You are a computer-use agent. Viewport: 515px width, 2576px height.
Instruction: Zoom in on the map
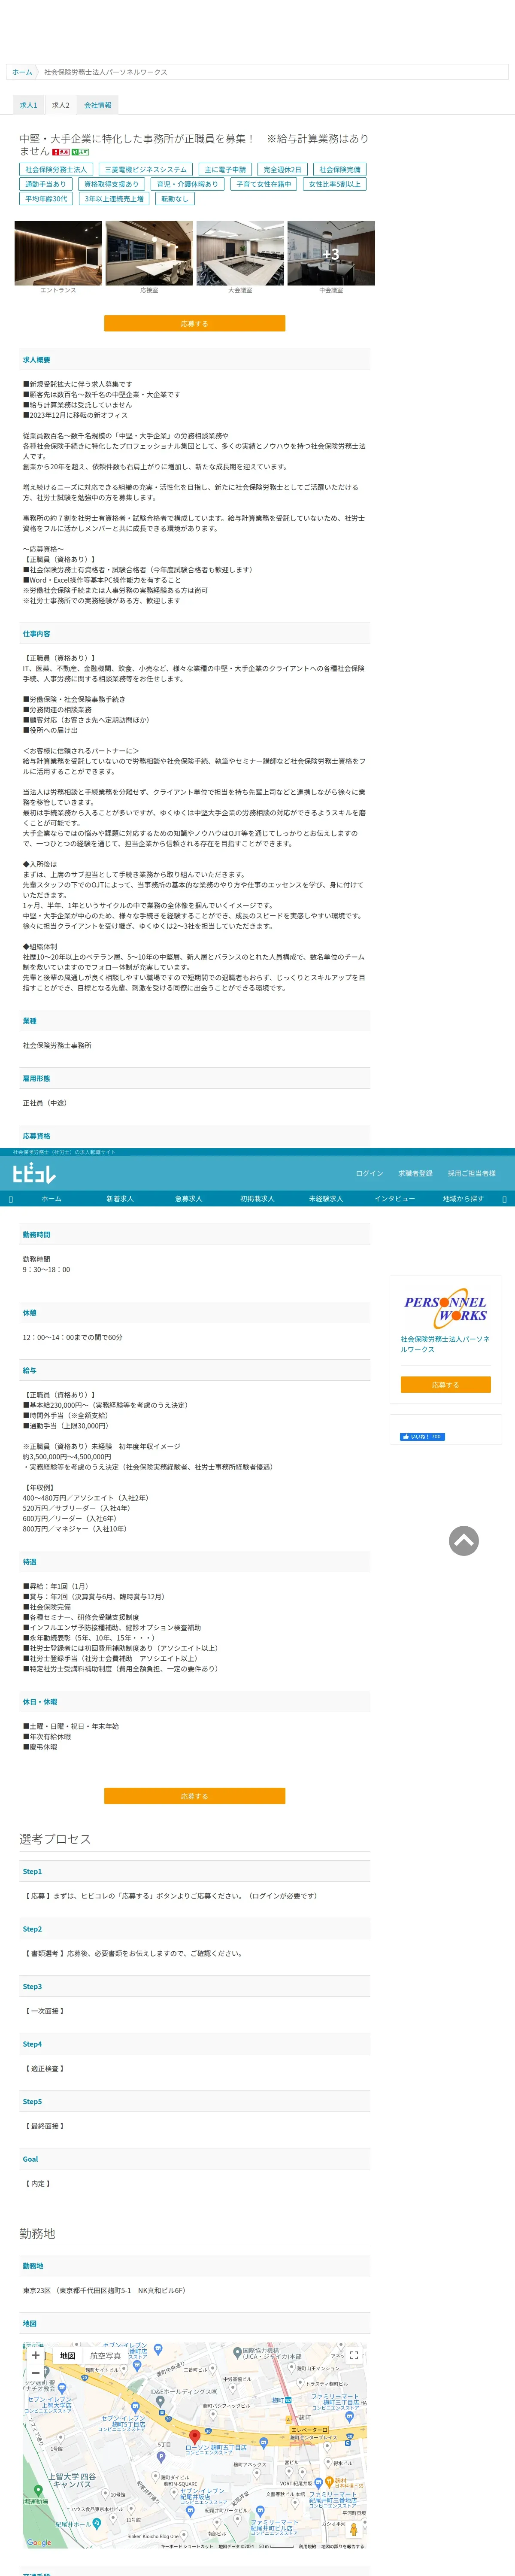click(35, 2355)
